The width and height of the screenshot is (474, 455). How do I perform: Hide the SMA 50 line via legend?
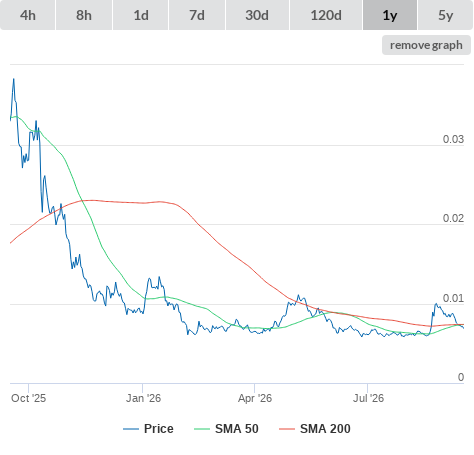click(237, 429)
